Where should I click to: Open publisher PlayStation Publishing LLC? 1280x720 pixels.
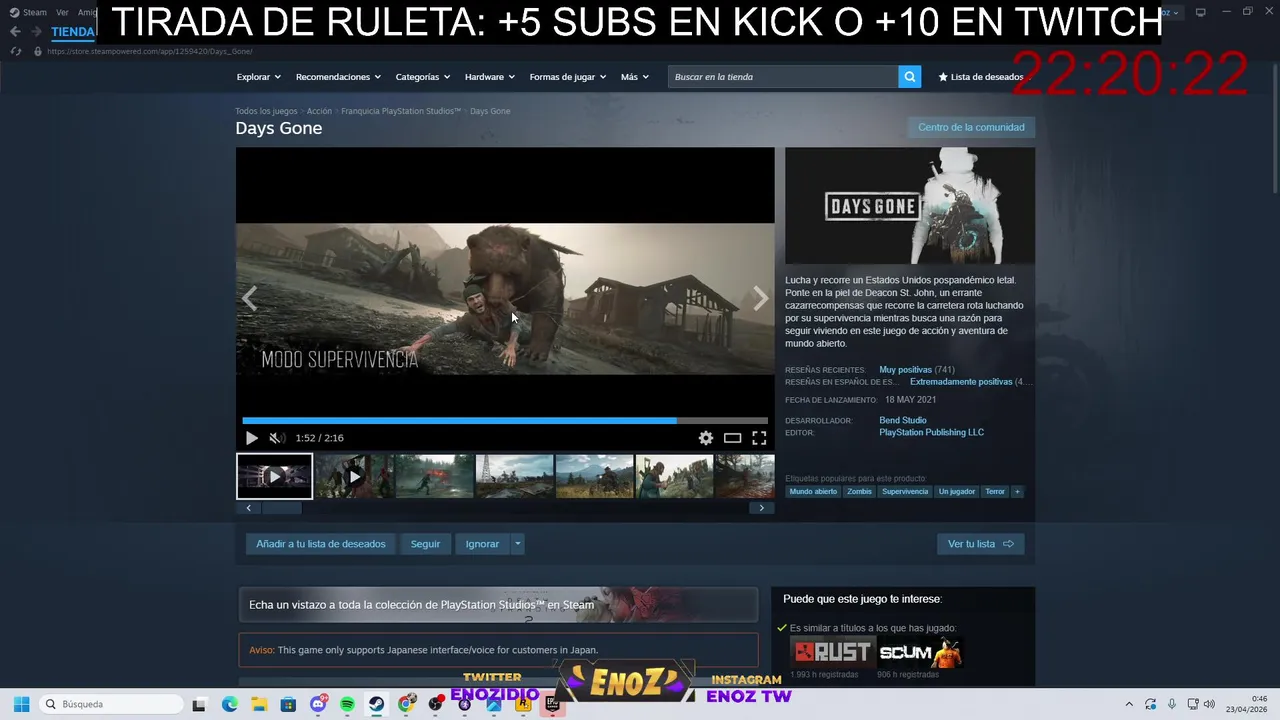(x=931, y=433)
